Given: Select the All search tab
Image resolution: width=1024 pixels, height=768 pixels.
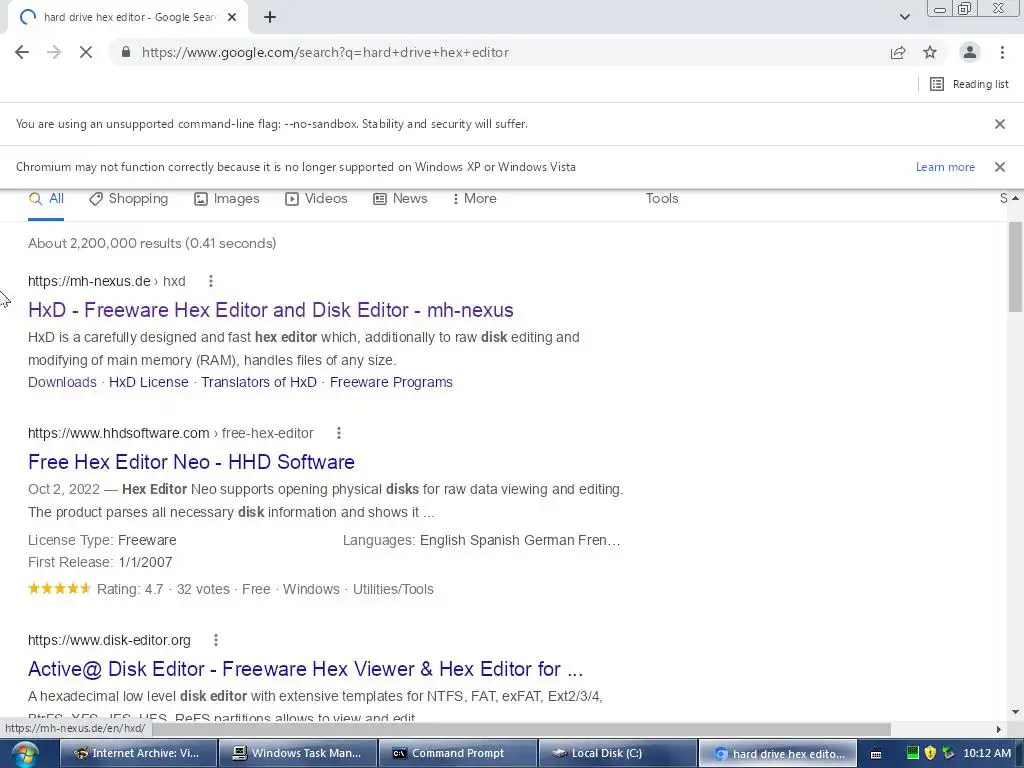Looking at the screenshot, I should coord(46,199).
